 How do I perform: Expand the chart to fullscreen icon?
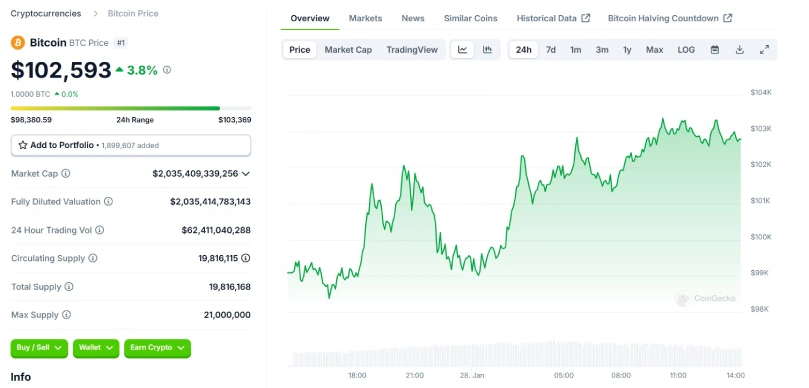point(765,50)
